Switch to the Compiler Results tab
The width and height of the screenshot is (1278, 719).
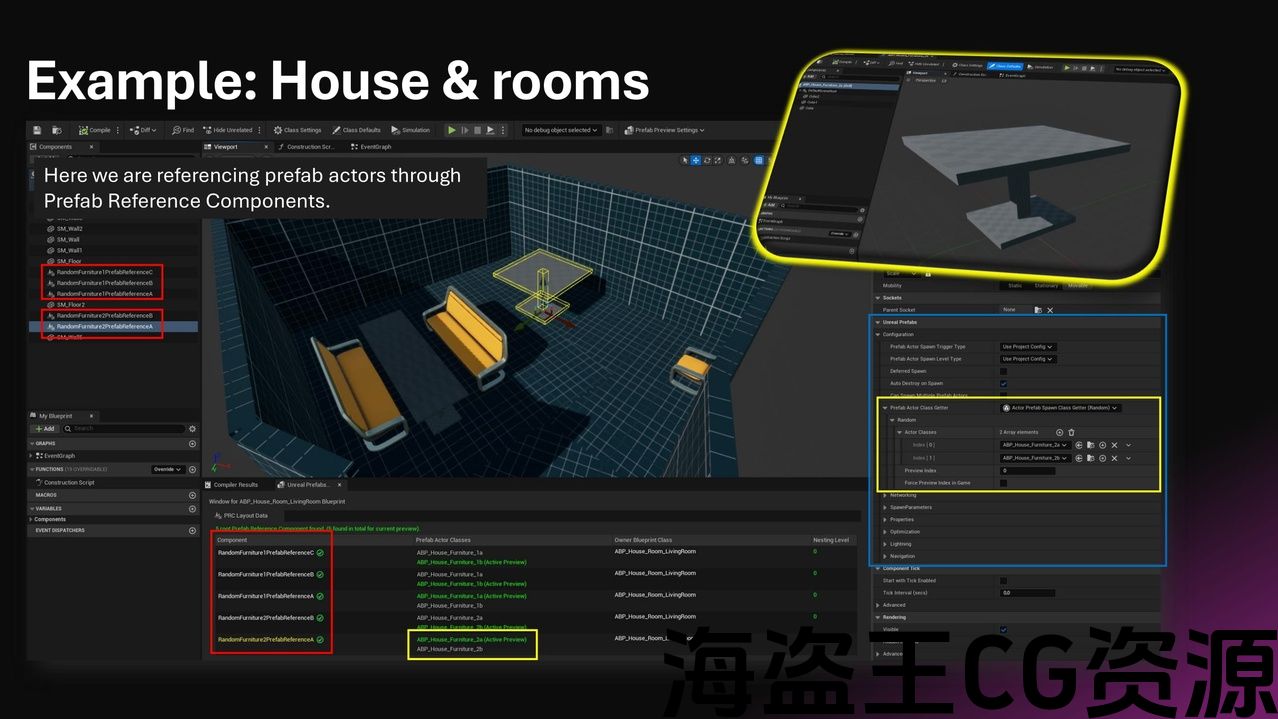(x=234, y=485)
